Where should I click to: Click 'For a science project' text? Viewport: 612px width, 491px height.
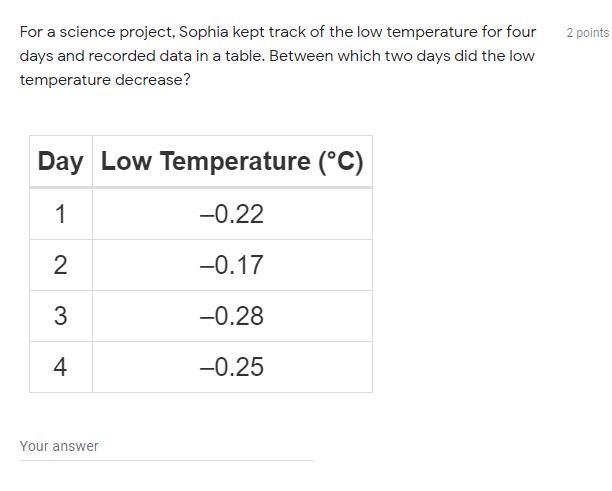tap(95, 32)
